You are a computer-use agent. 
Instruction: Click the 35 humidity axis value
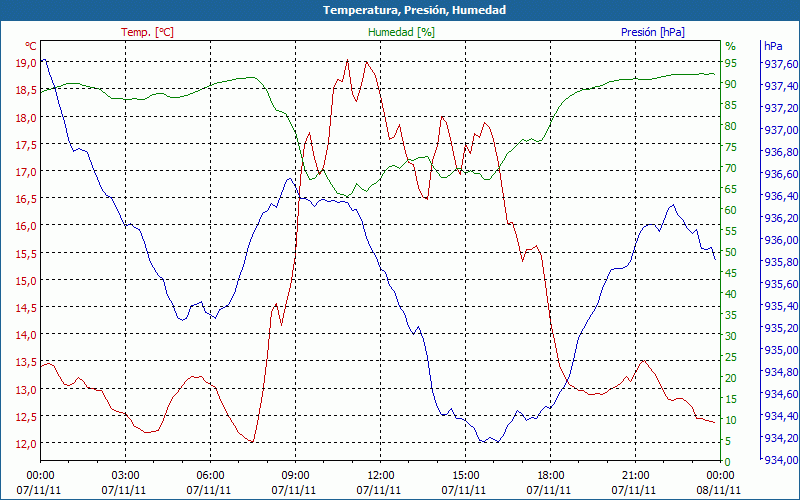click(731, 315)
